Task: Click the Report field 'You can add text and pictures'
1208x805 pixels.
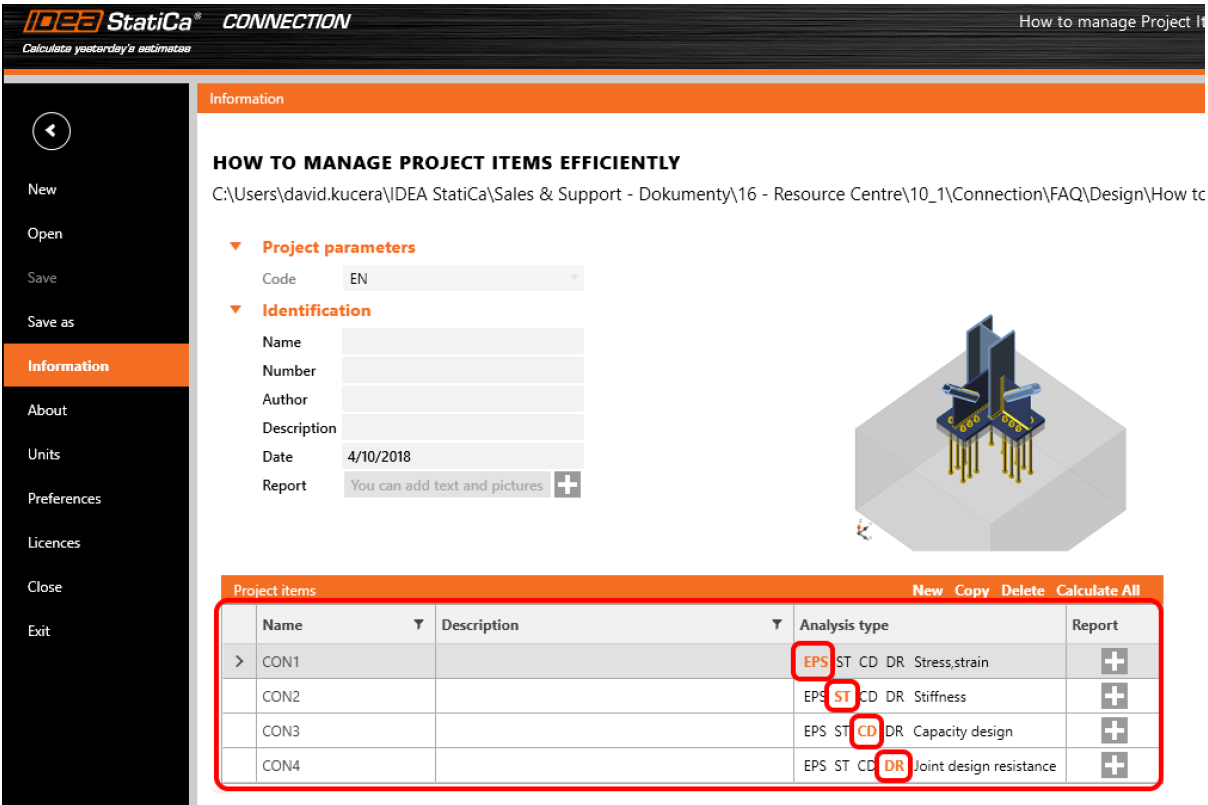Action: [x=447, y=485]
